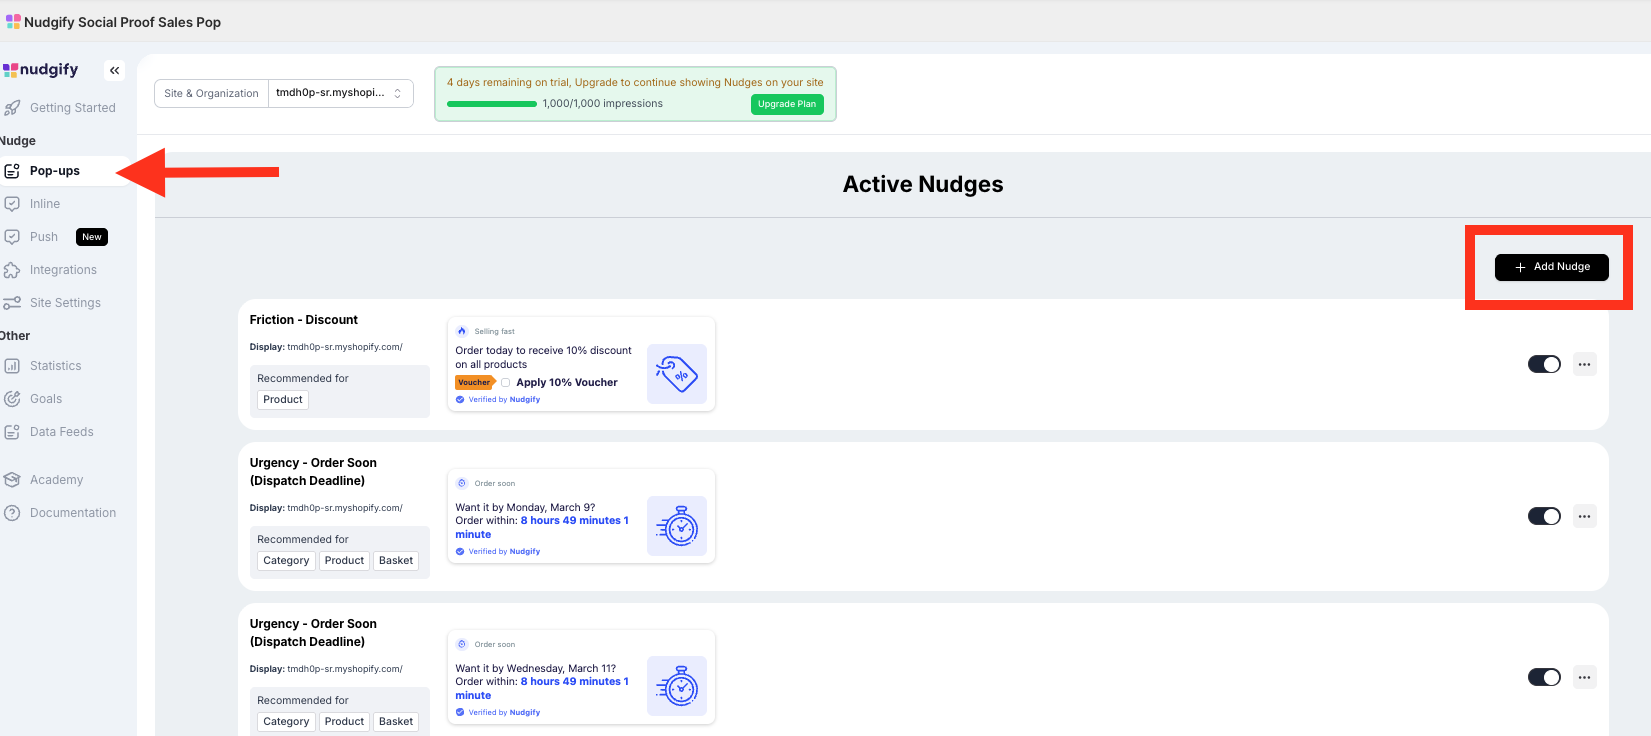Collapse the sidebar with the double-chevron icon
Image resolution: width=1651 pixels, height=736 pixels.
pyautogui.click(x=115, y=70)
